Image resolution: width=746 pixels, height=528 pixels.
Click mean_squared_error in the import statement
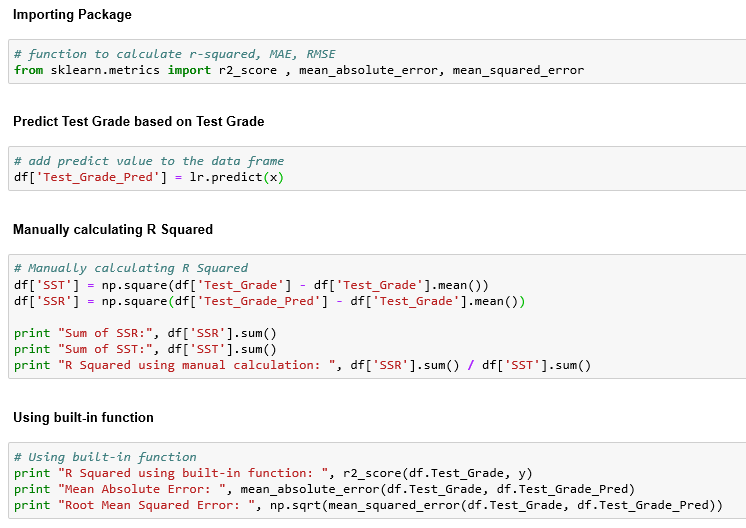(x=518, y=70)
